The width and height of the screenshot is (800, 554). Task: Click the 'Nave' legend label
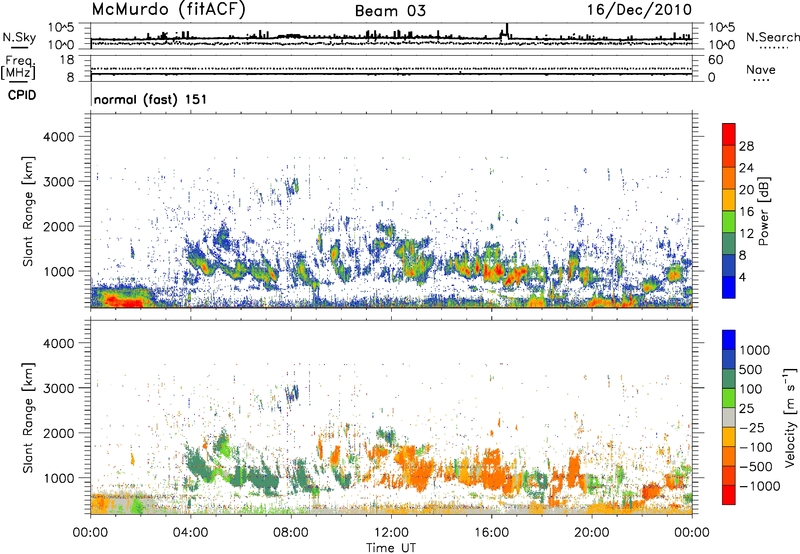click(761, 70)
